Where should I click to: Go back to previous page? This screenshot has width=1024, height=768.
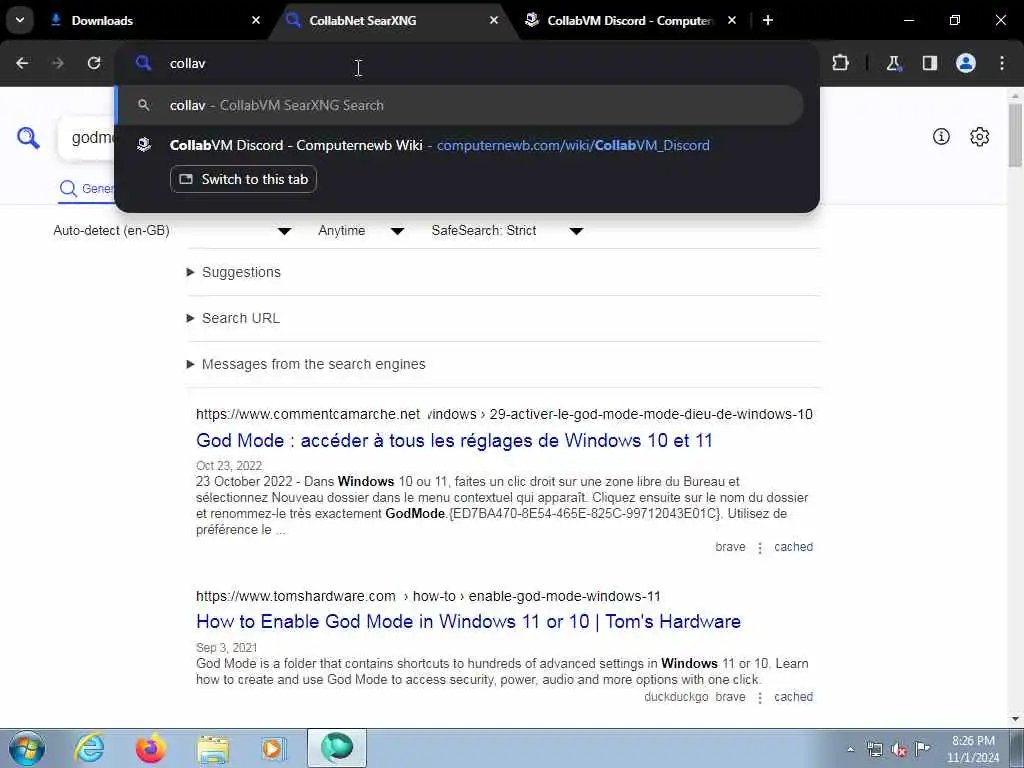point(22,63)
